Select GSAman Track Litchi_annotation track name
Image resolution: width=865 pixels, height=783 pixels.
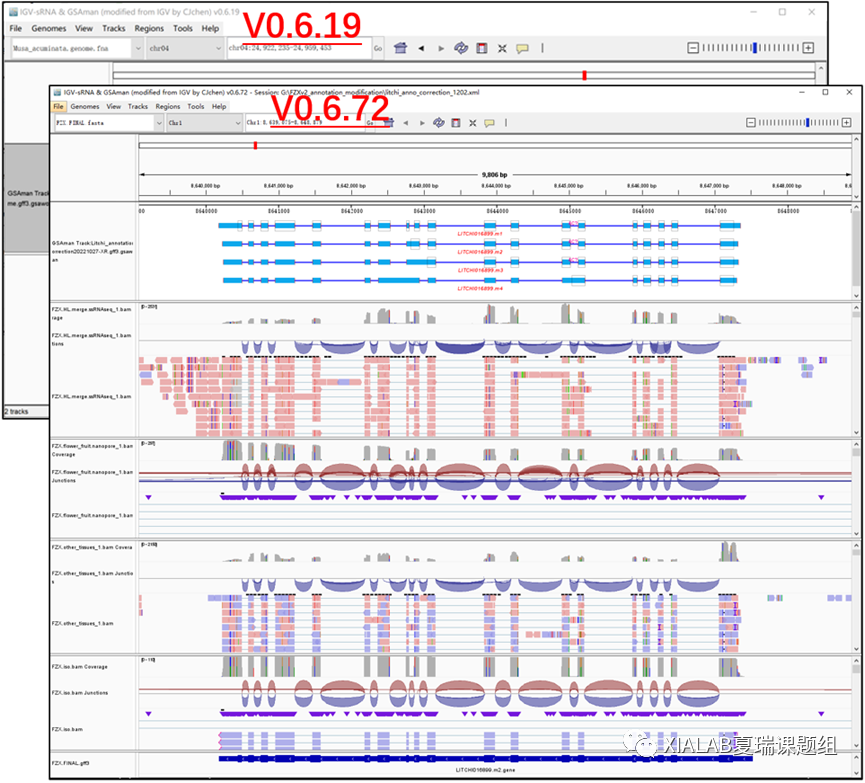coord(93,251)
